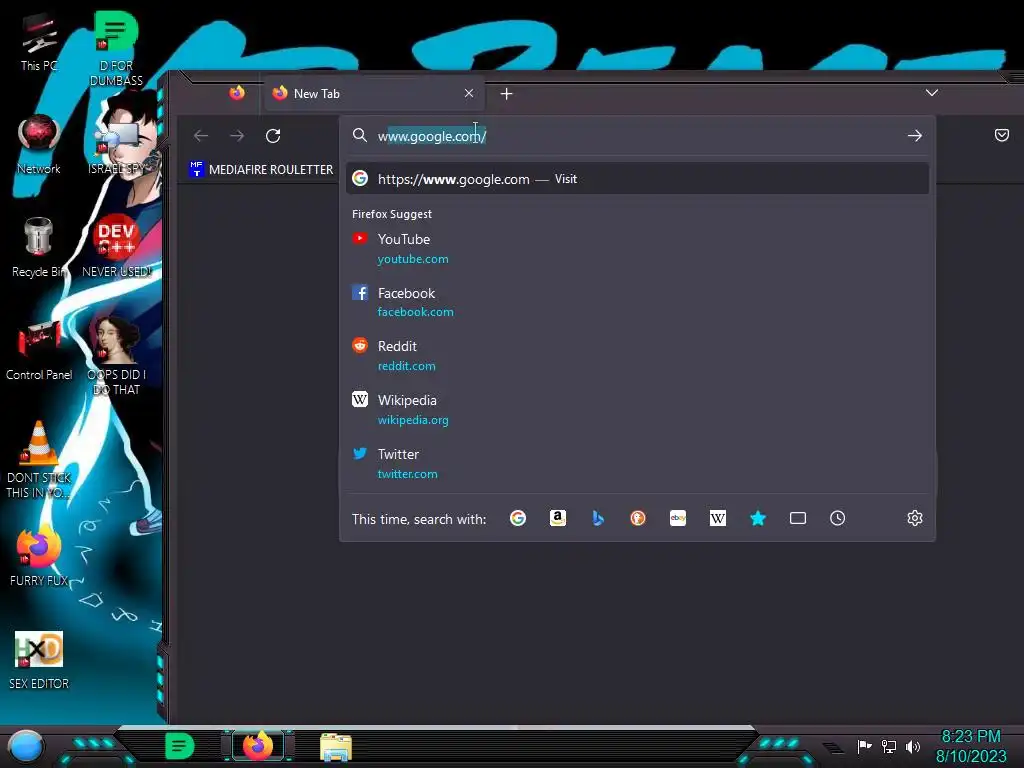Screen dimensions: 1024x768
Task: Reload the current page
Action: (273, 136)
